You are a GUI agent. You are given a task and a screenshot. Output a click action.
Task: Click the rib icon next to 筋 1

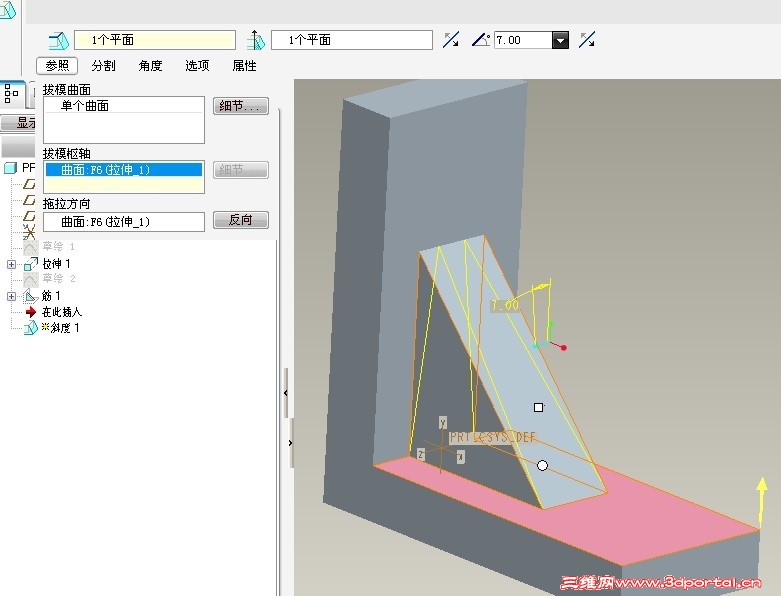(x=30, y=296)
